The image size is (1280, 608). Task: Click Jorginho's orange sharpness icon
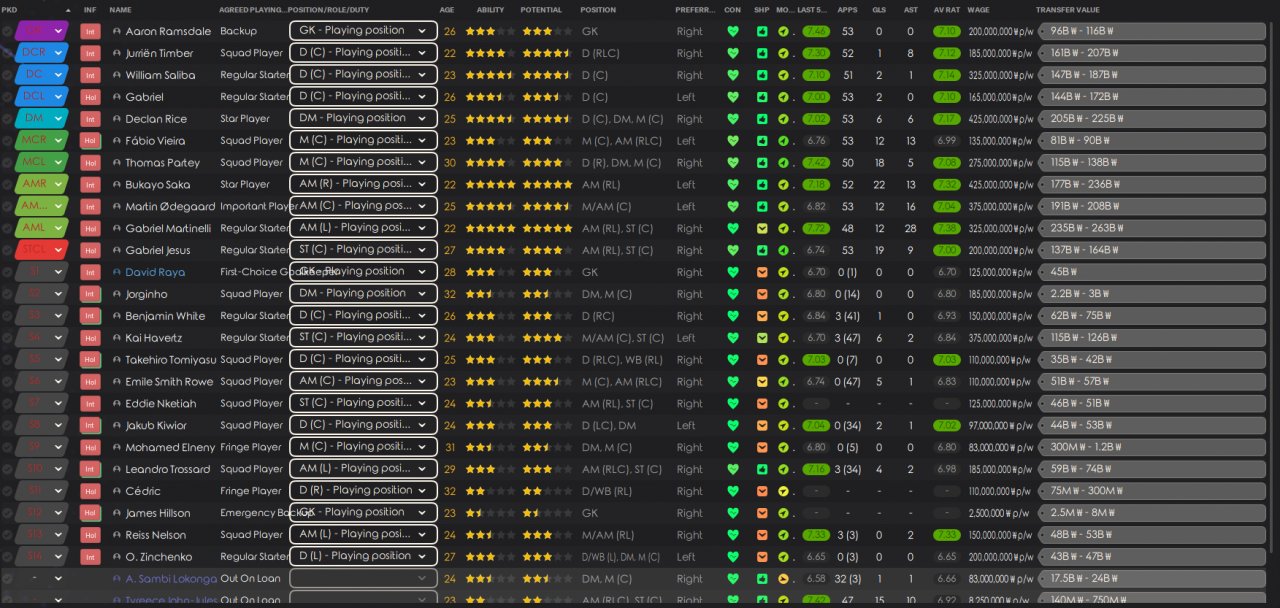pos(762,294)
